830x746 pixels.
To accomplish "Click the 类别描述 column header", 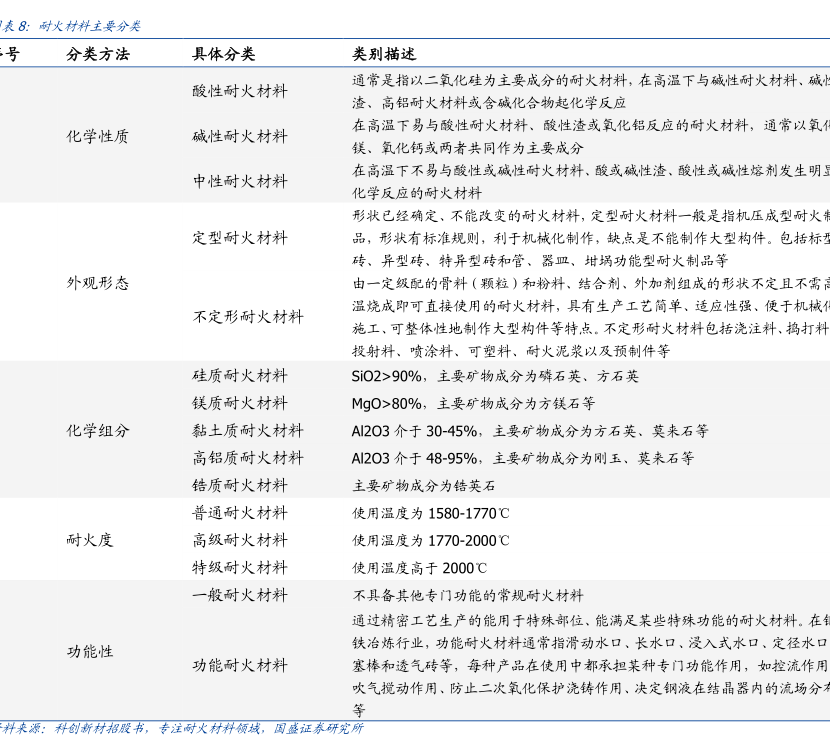I will tap(384, 54).
